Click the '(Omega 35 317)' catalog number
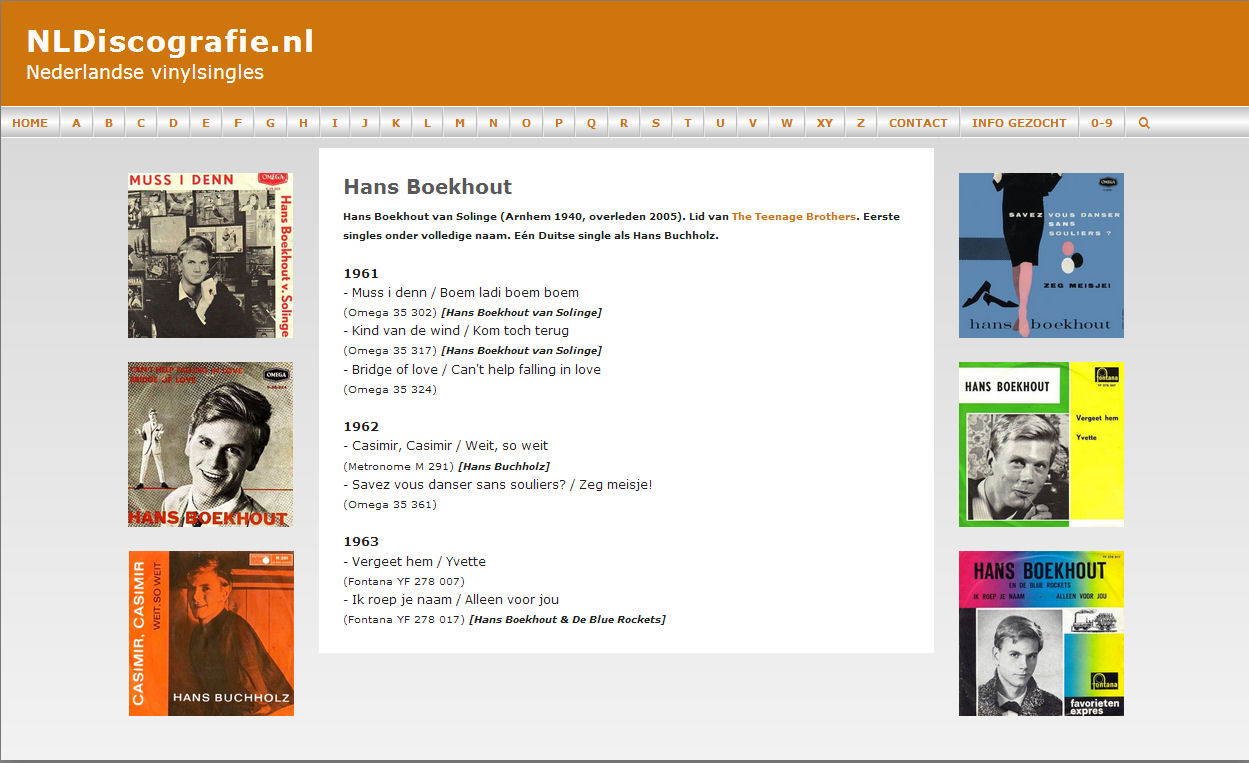Screen dimensions: 1249x763 pyautogui.click(x=390, y=351)
